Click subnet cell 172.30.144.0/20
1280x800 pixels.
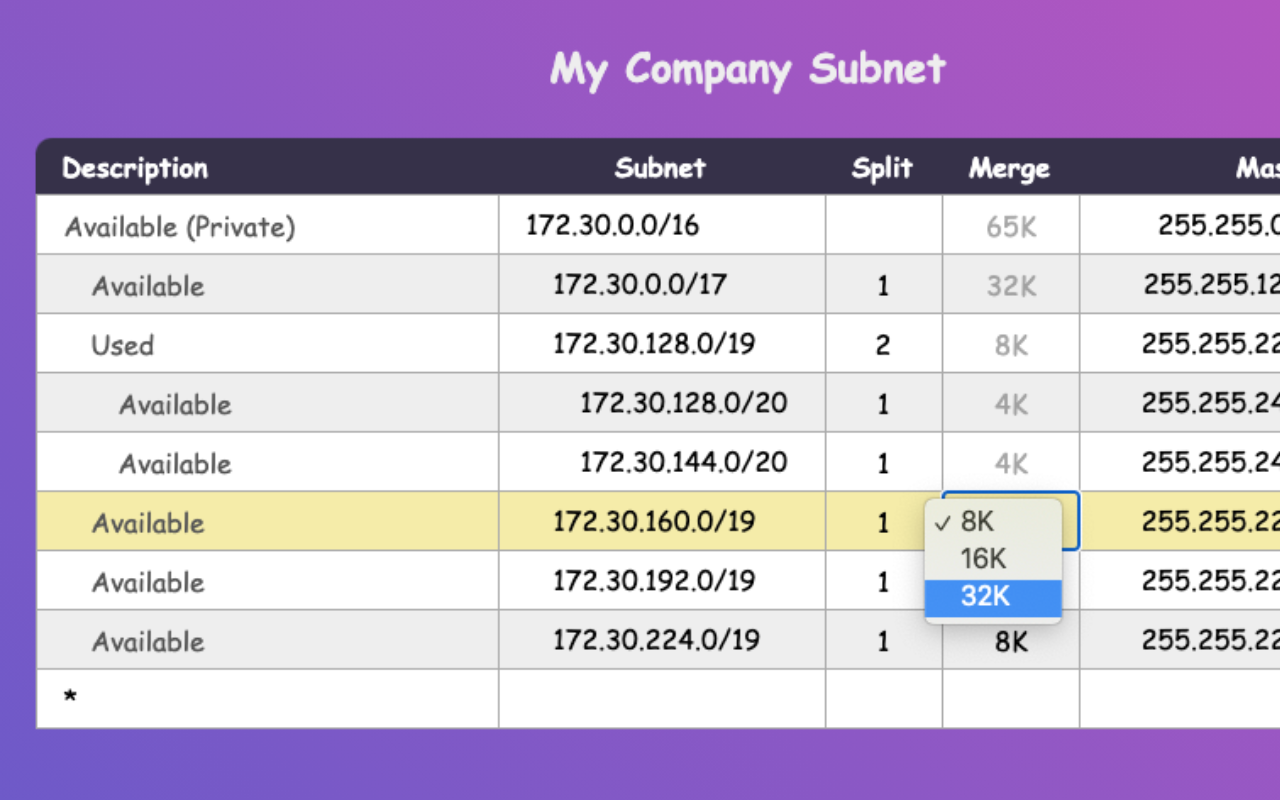click(662, 462)
